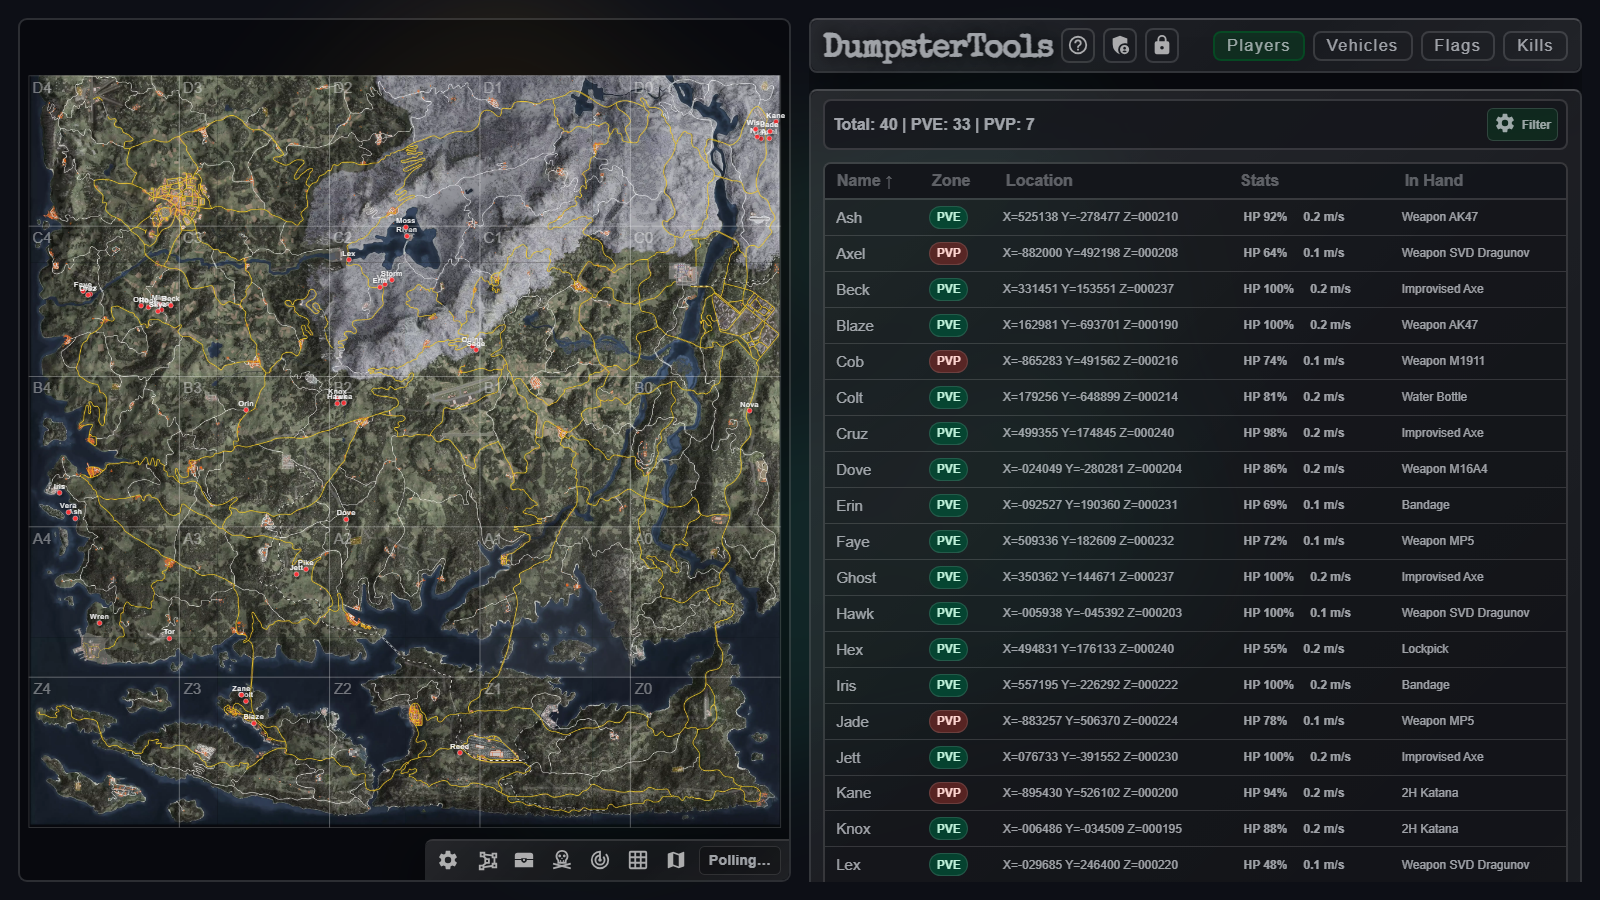Toggle the map grid overlay icon

pos(638,860)
